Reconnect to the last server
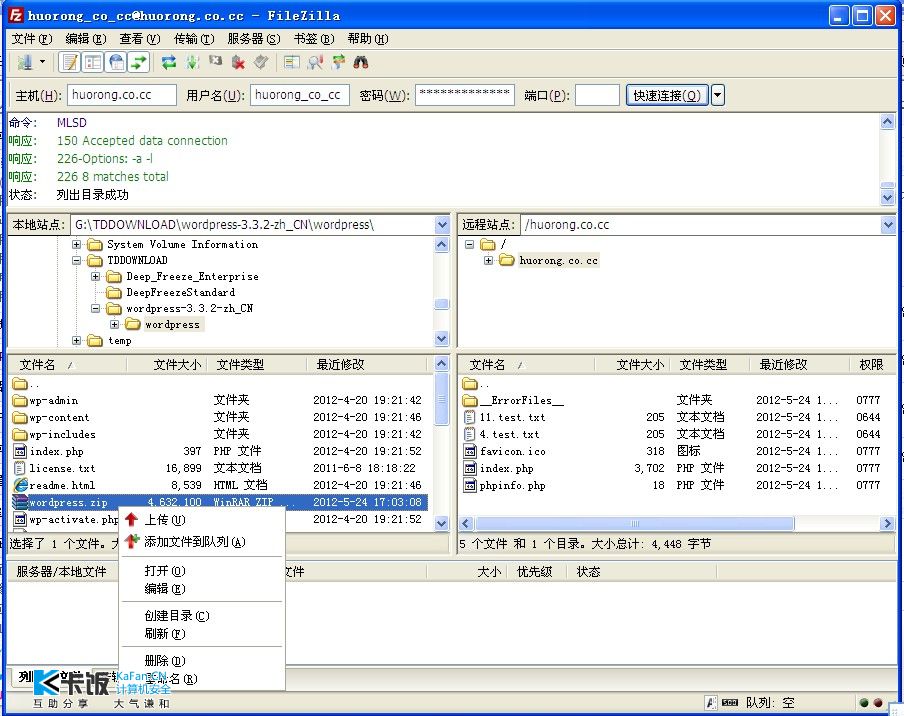This screenshot has height=716, width=904. tap(261, 62)
